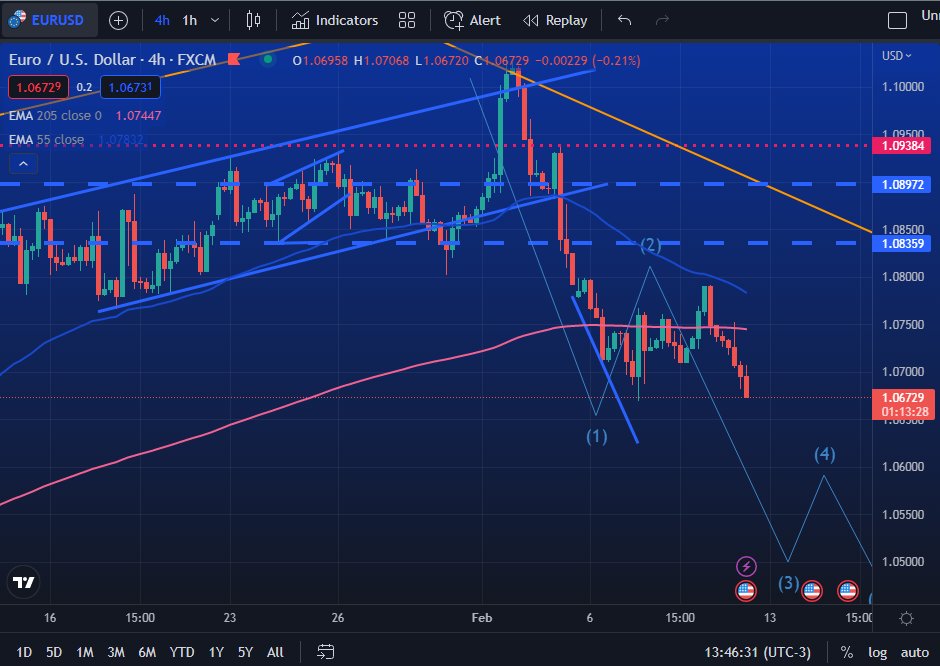The width and height of the screenshot is (940, 666).
Task: Click the compare plus icon beside EURUSD
Action: (x=119, y=20)
